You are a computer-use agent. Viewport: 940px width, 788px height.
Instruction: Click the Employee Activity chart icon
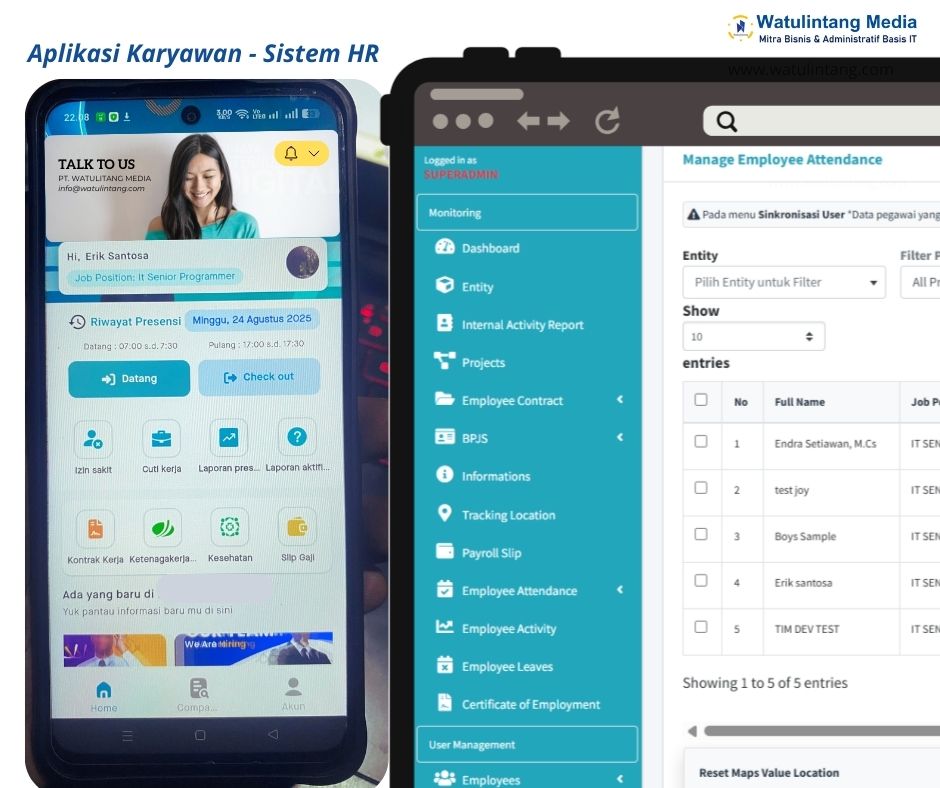[445, 627]
